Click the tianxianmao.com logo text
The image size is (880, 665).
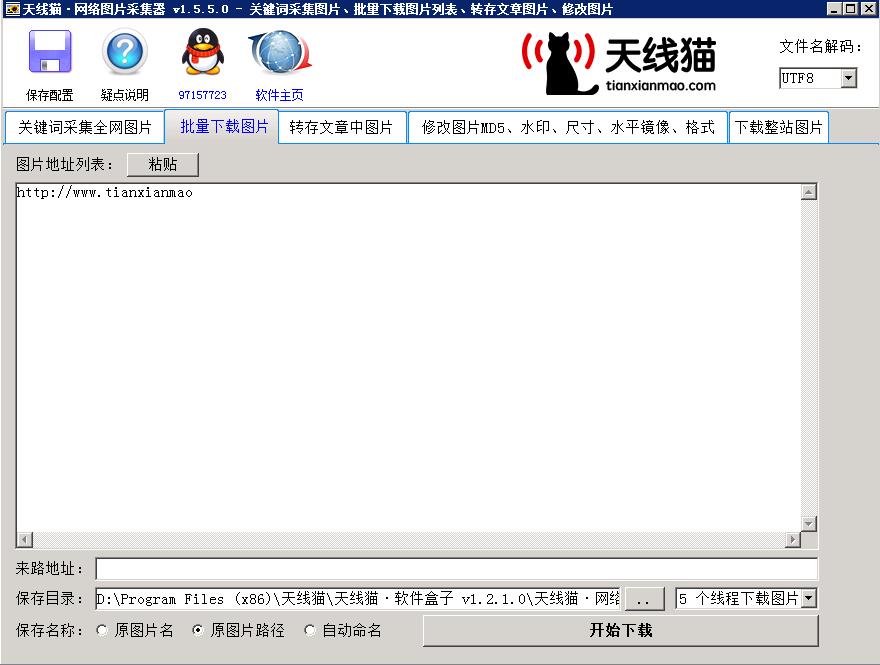[661, 85]
